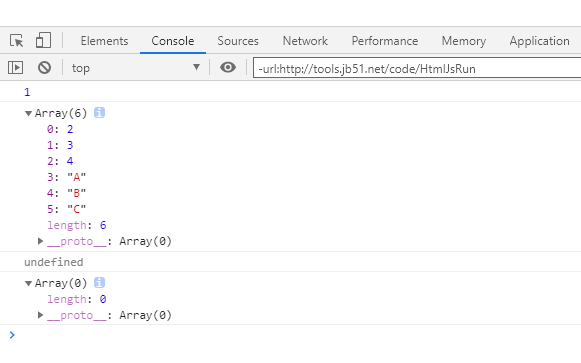This screenshot has height=363, width=581.
Task: Select the Performance tab
Action: coord(385,41)
